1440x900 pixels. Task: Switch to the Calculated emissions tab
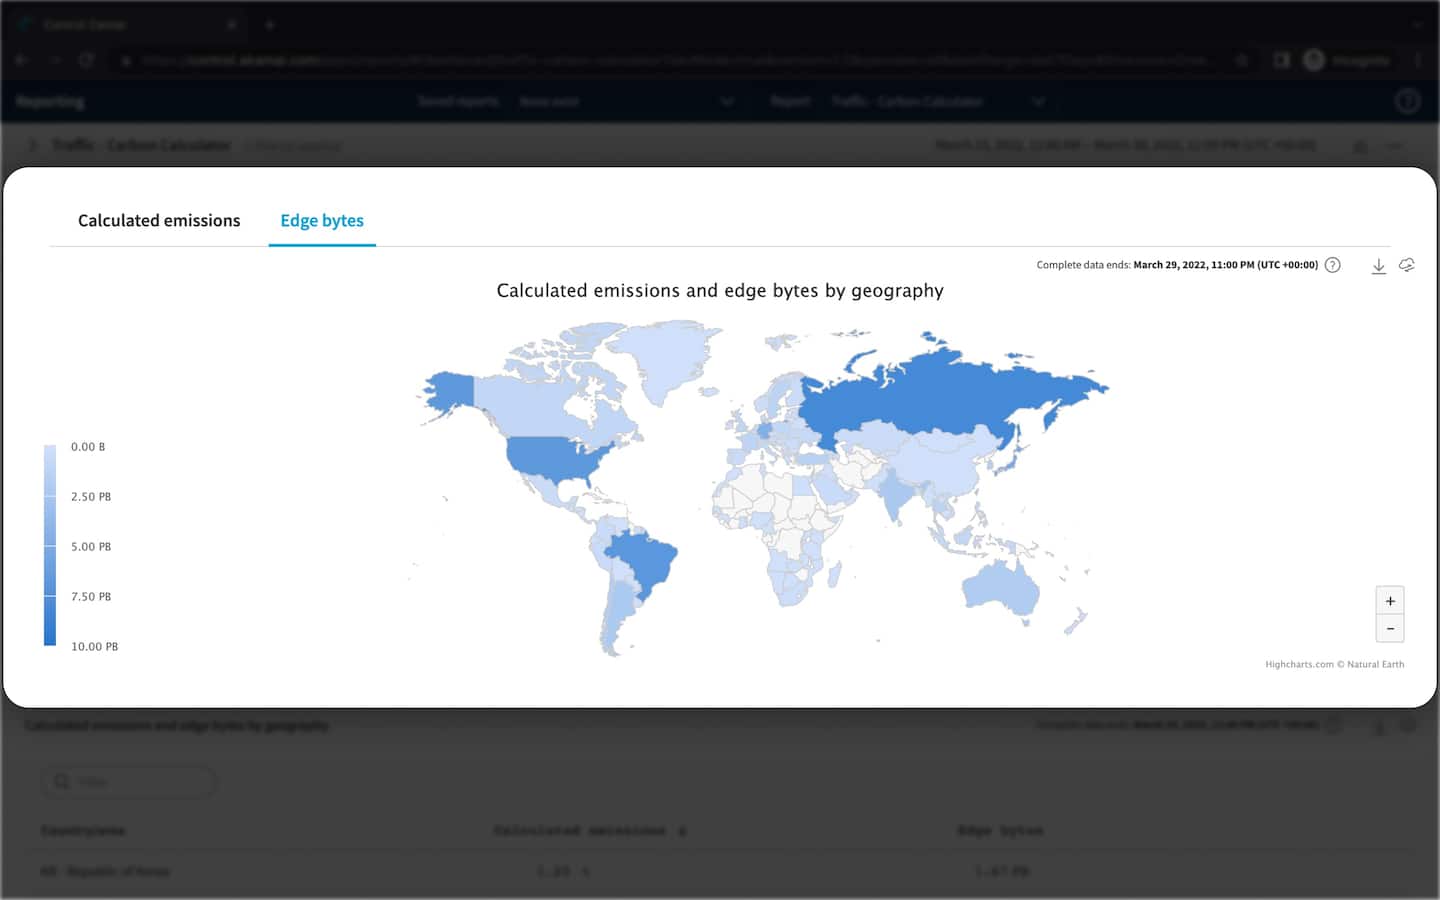coord(159,221)
